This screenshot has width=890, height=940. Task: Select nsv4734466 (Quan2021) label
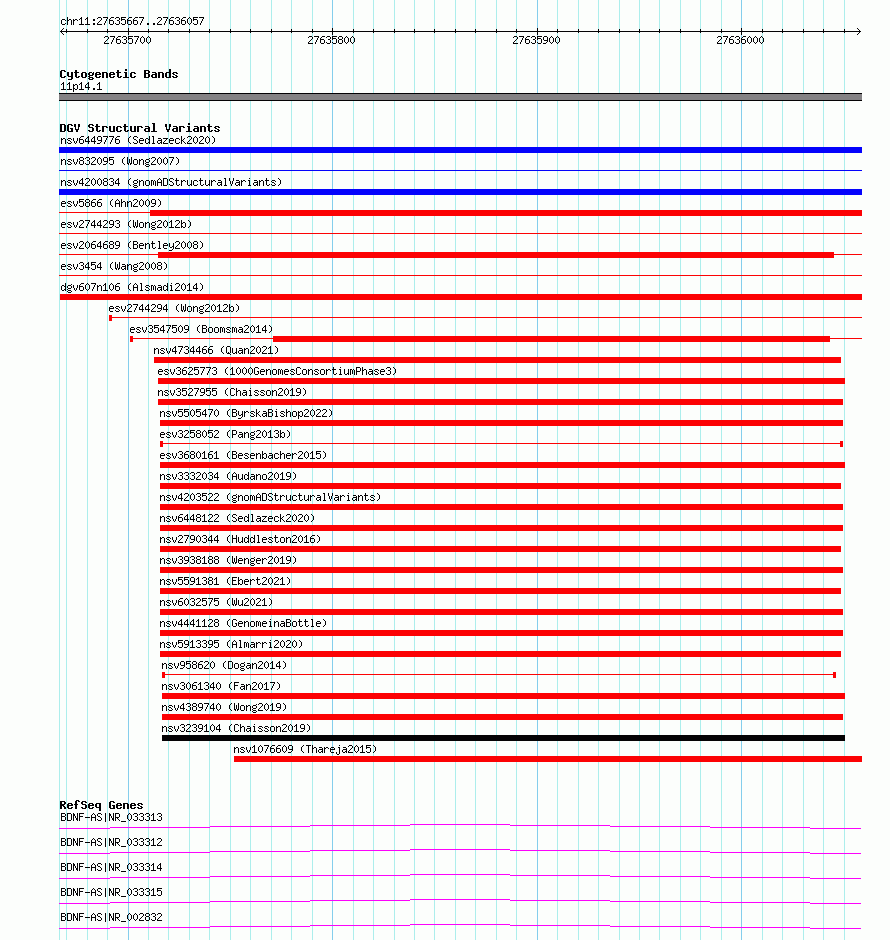pos(216,350)
